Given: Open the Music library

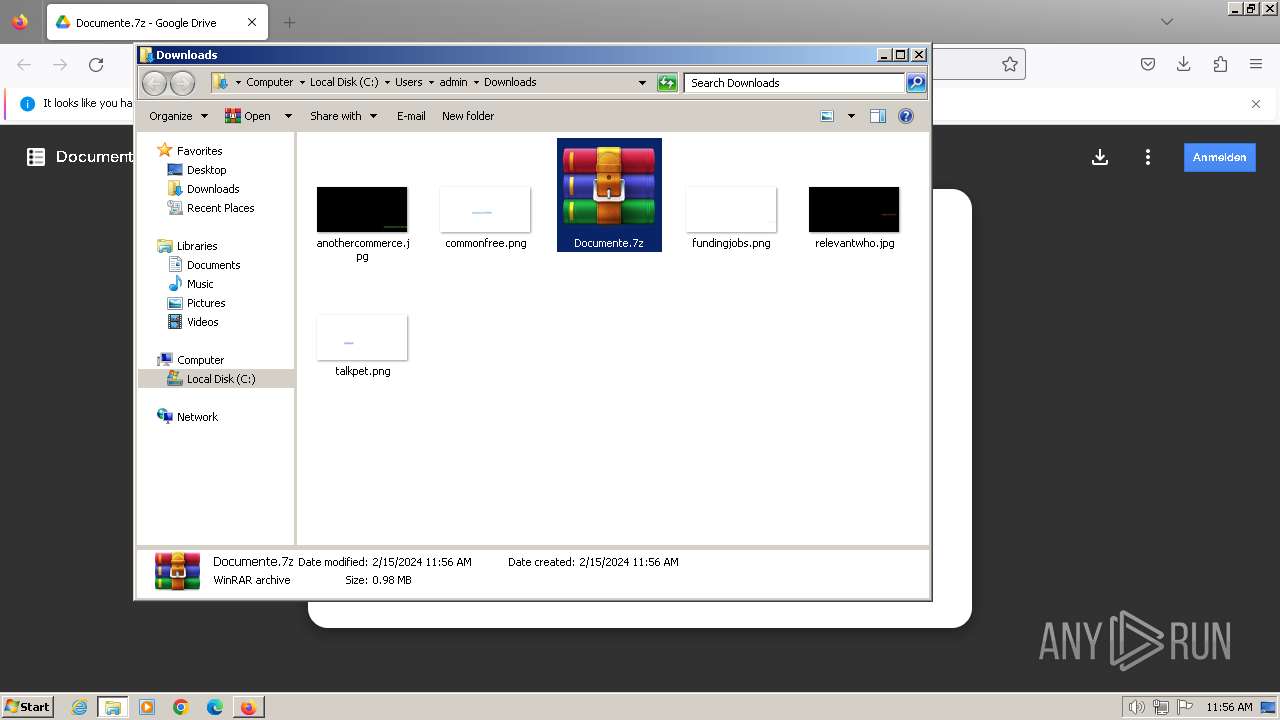Looking at the screenshot, I should click(200, 284).
